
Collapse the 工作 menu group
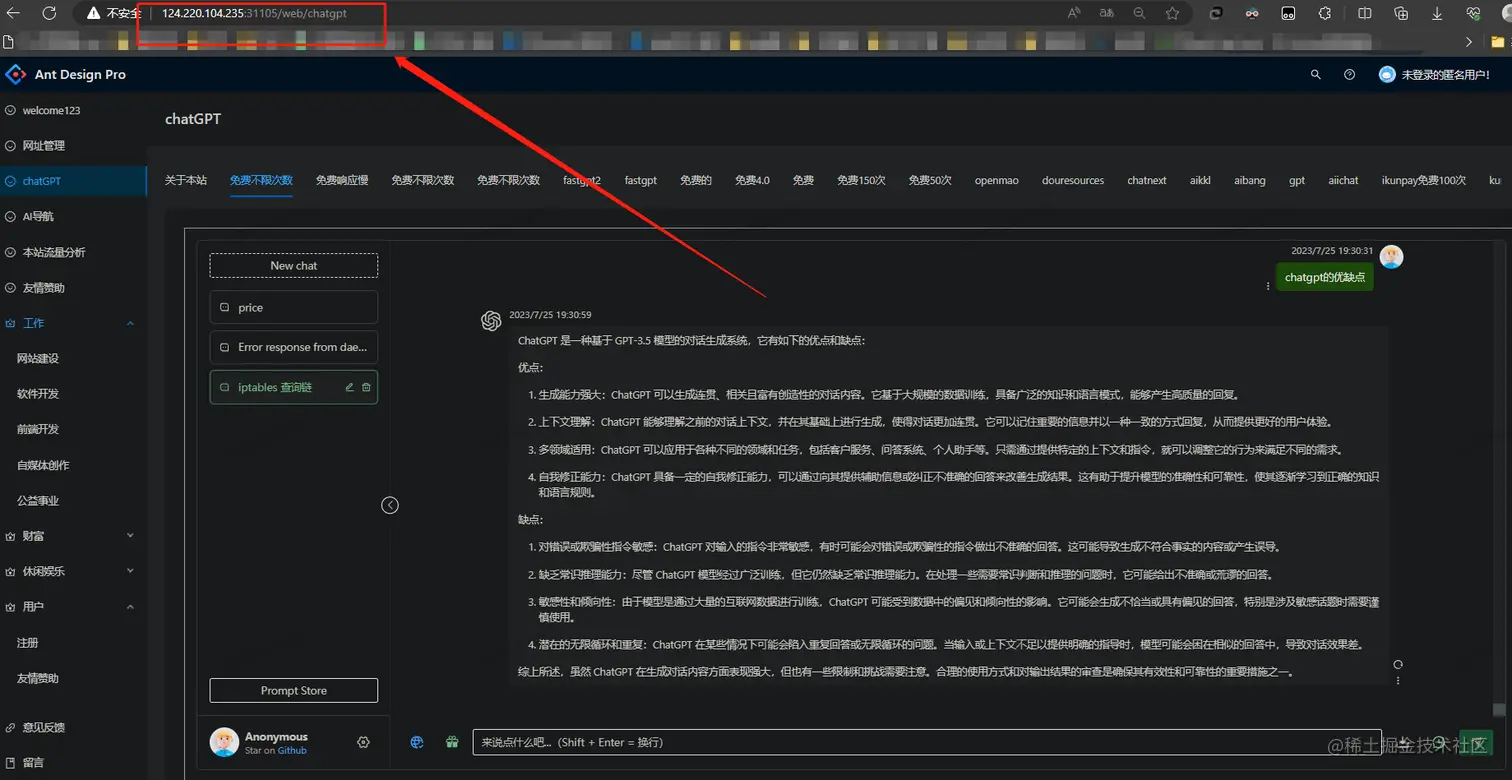(130, 323)
